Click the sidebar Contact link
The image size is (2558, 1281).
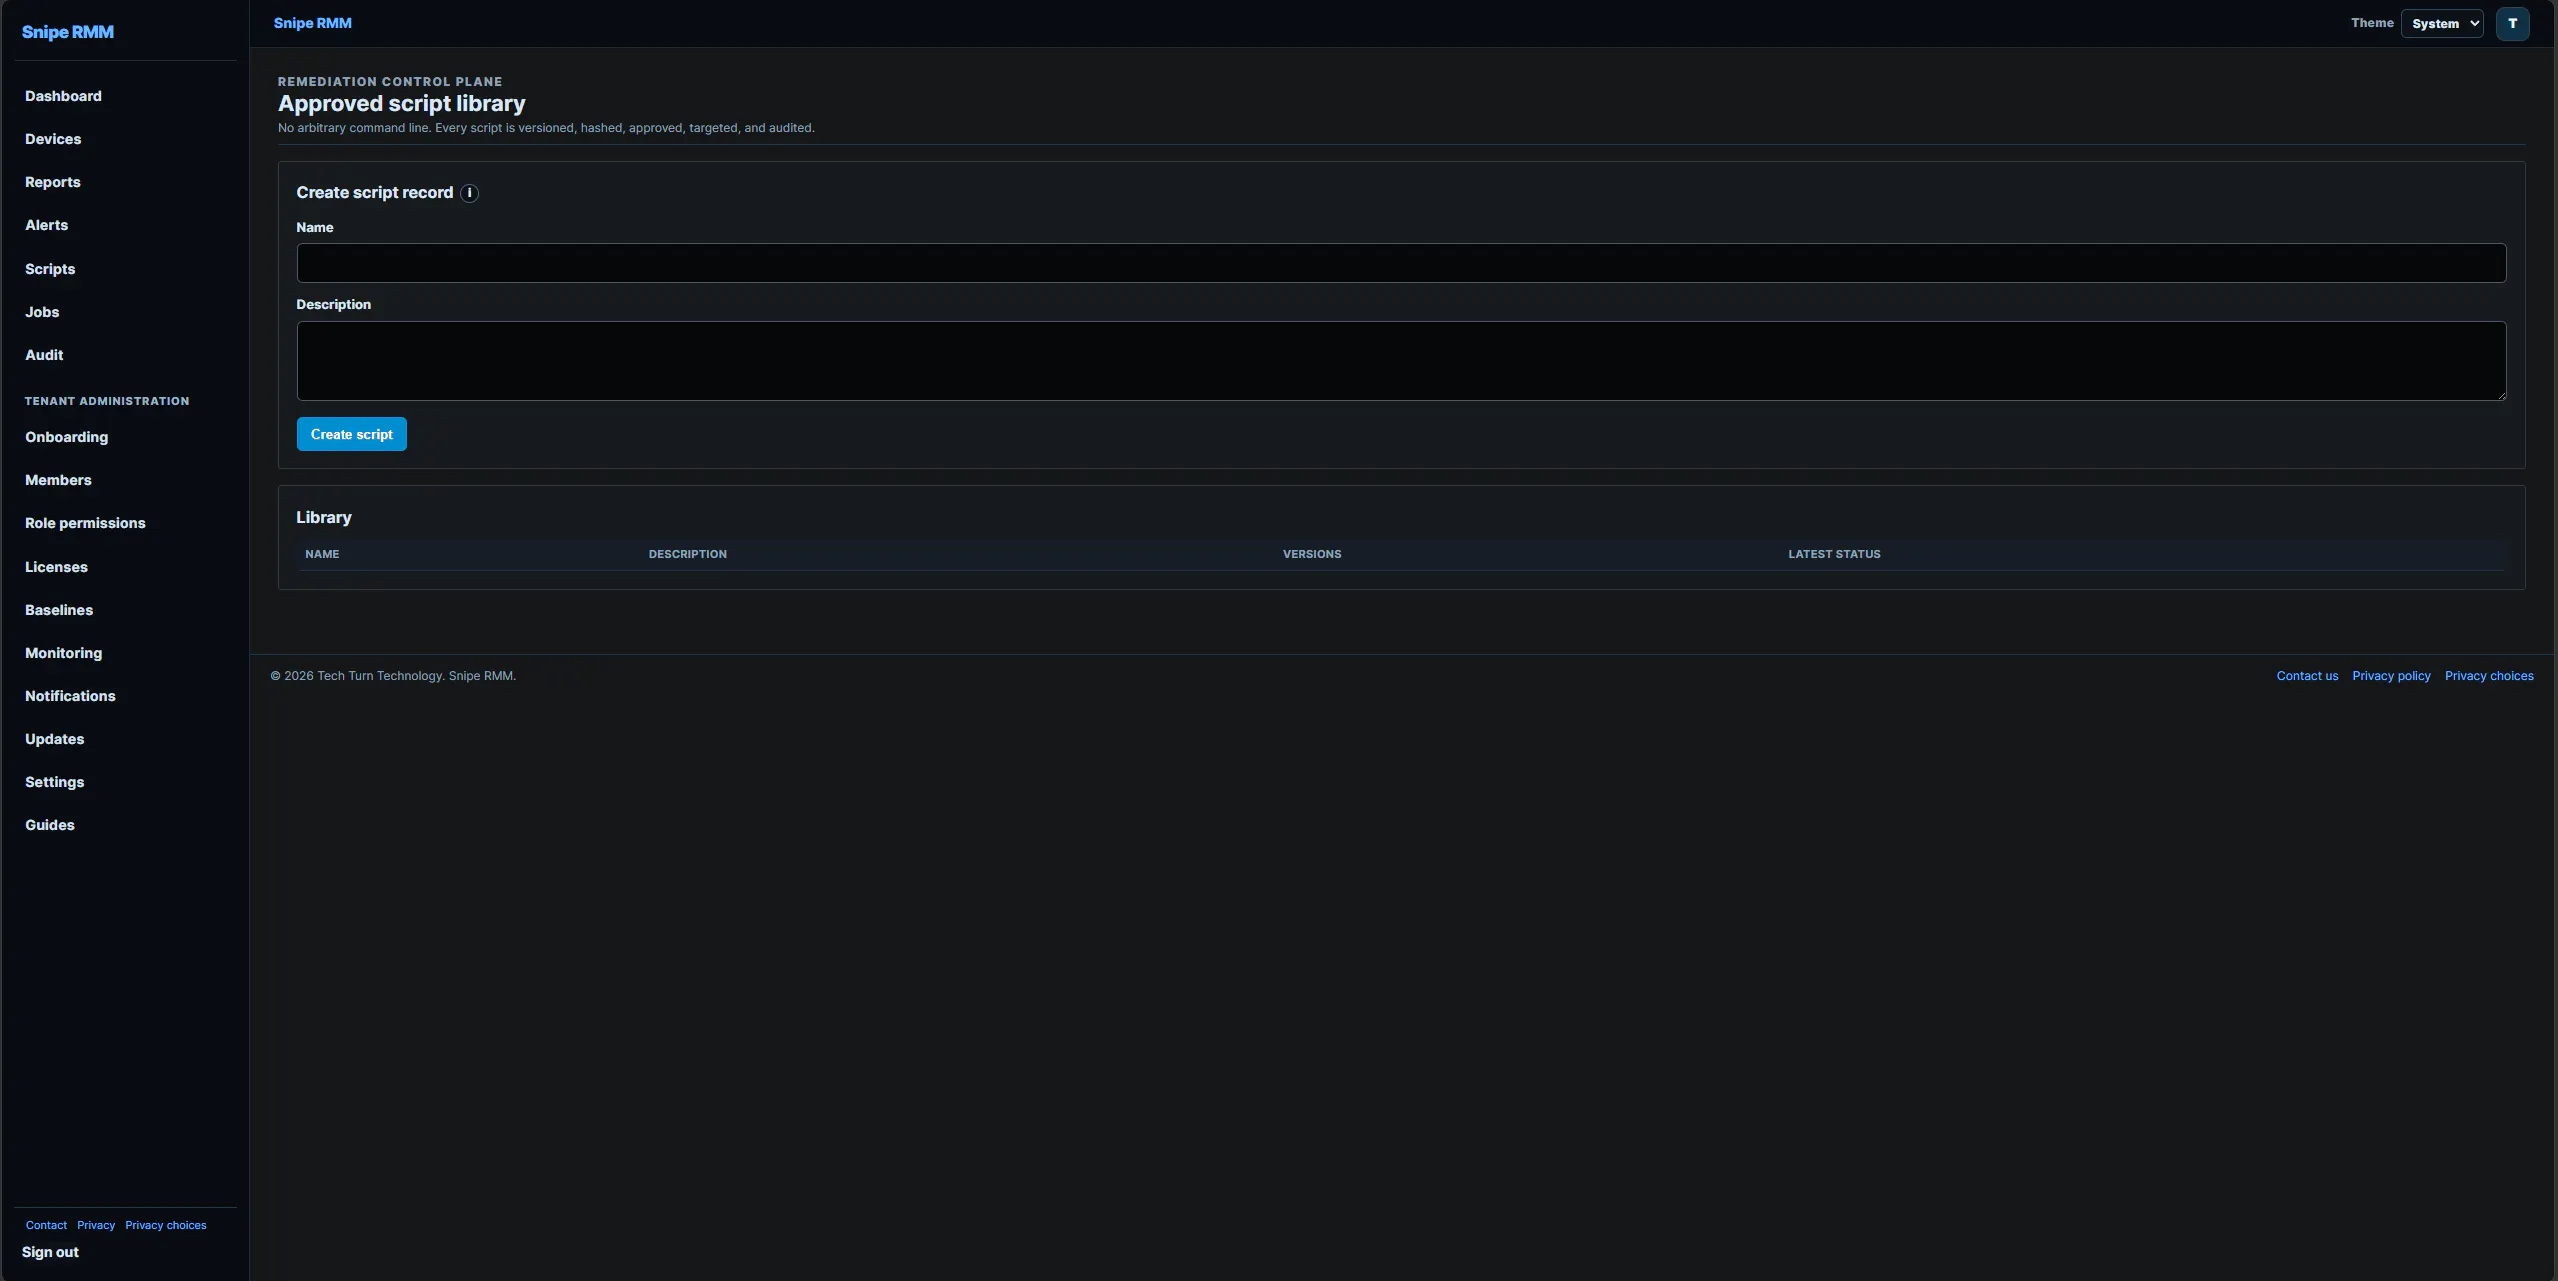(46, 1225)
